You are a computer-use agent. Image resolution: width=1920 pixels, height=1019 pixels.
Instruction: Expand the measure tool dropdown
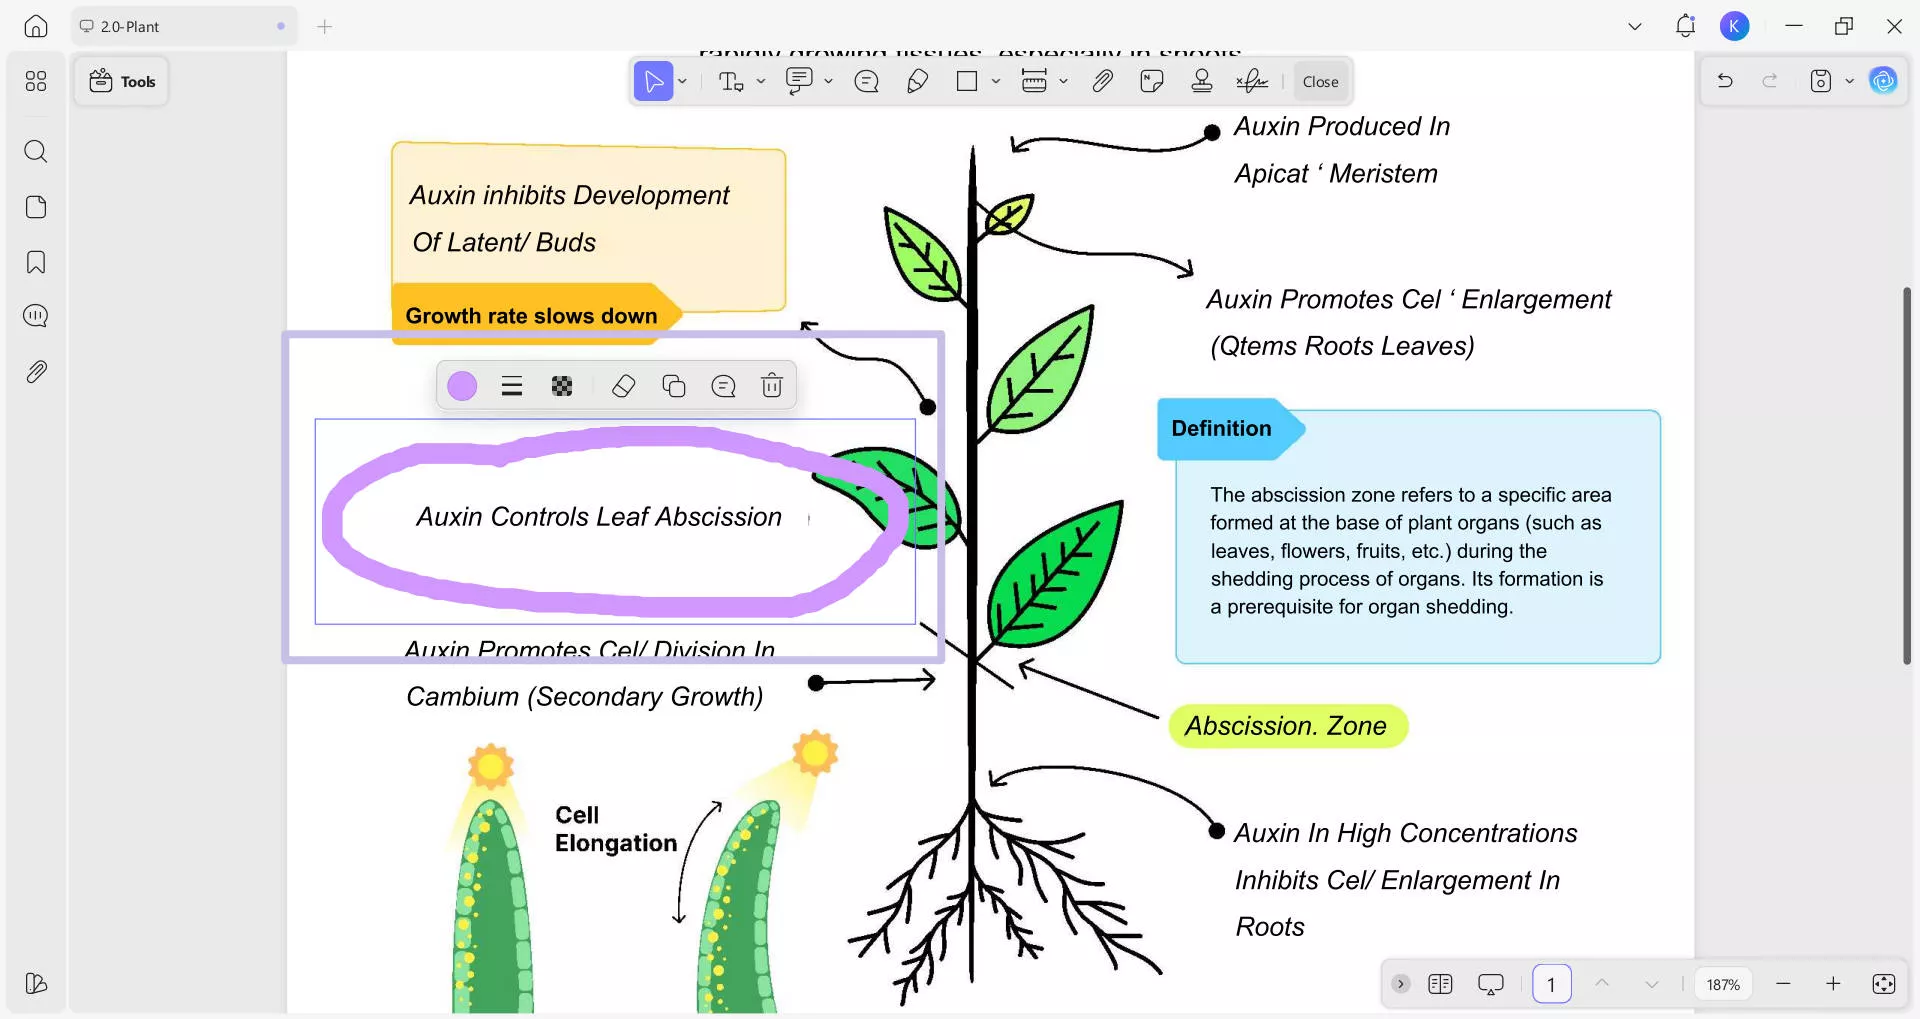pyautogui.click(x=1063, y=81)
